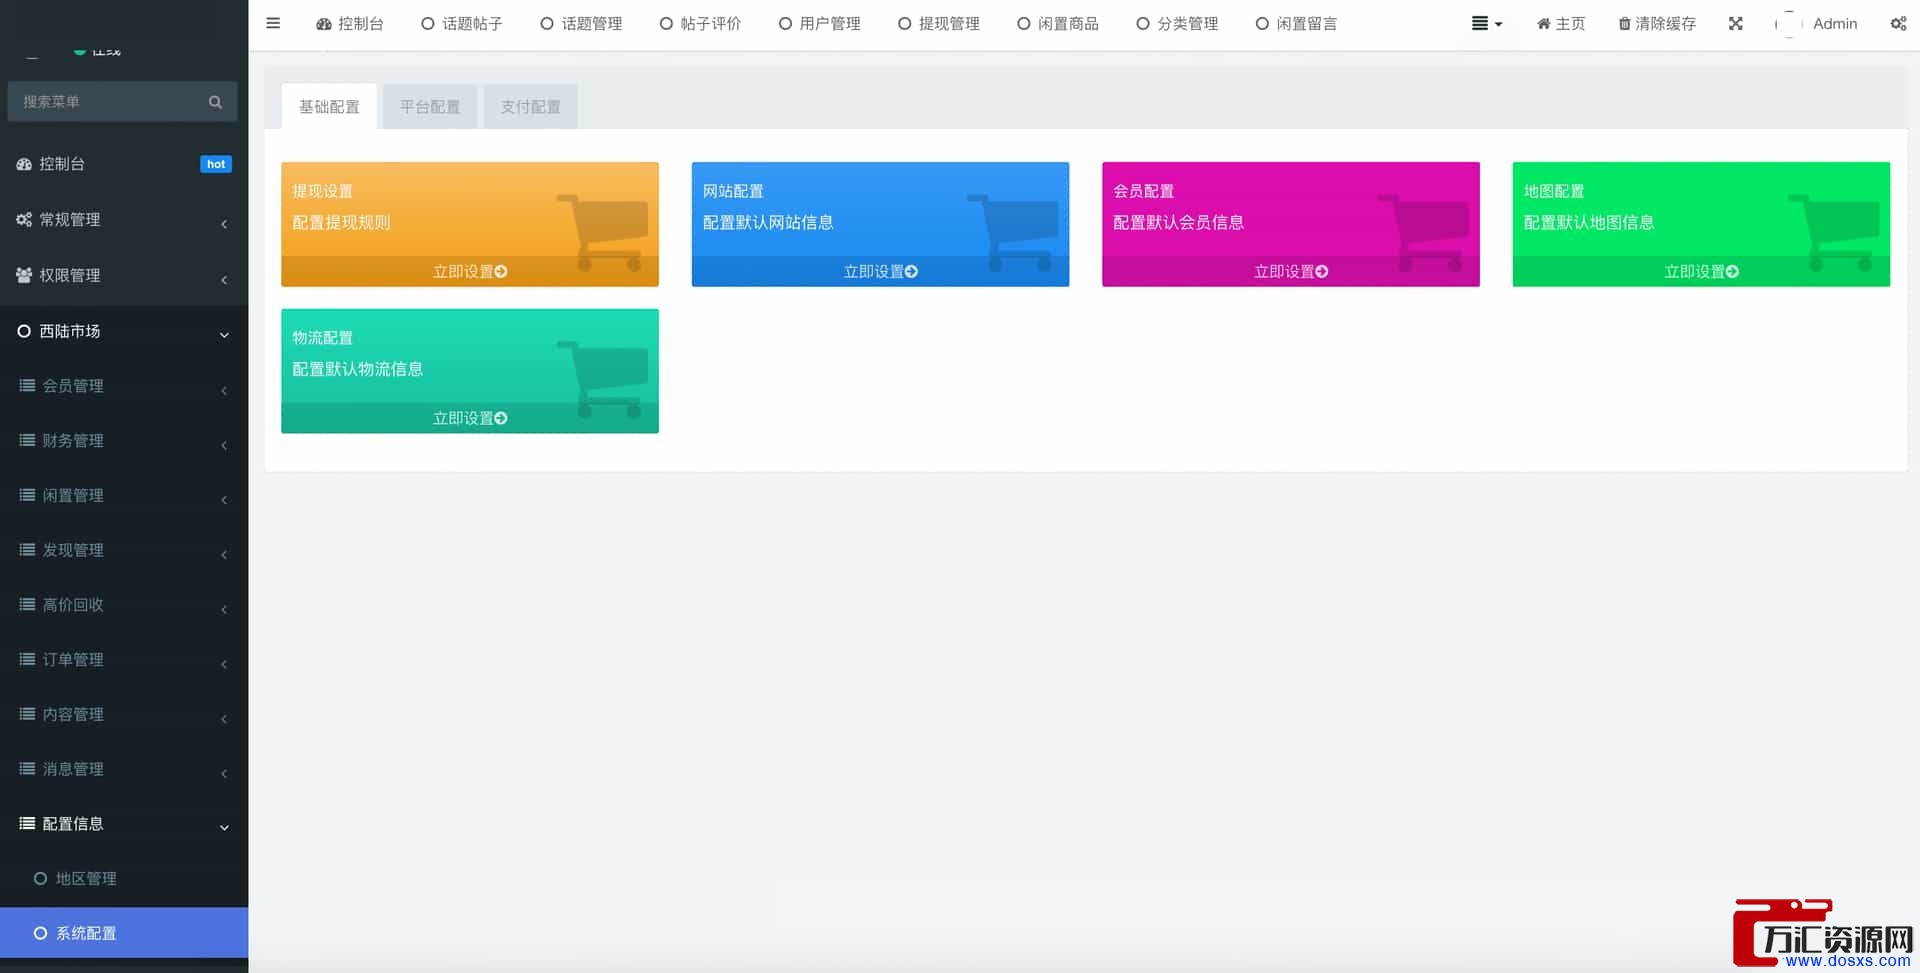The width and height of the screenshot is (1920, 973).
Task: Click the list icon beside 配置信息
Action: (x=27, y=823)
